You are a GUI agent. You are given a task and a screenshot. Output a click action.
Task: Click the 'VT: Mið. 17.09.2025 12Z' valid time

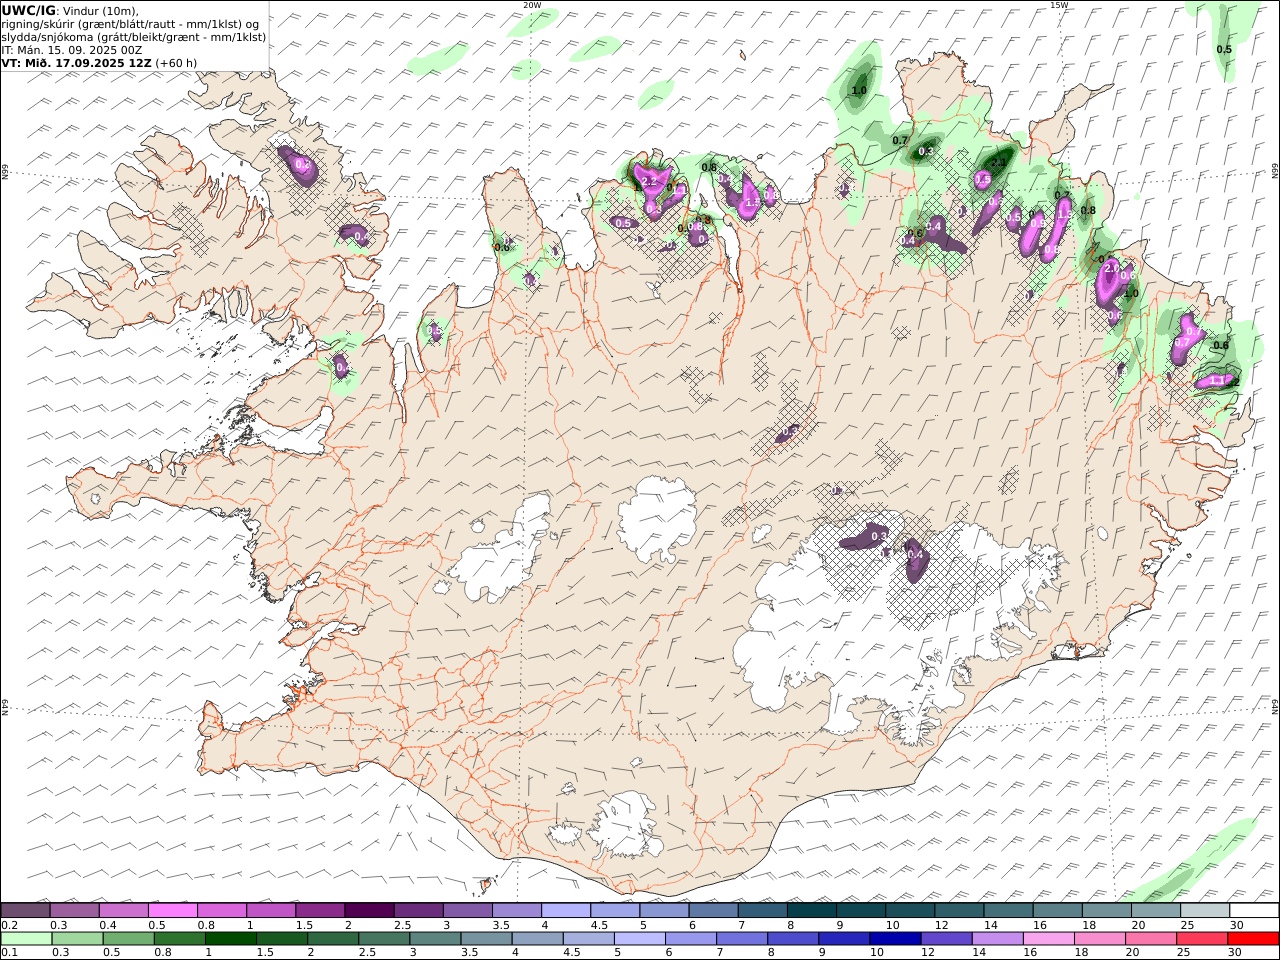pyautogui.click(x=75, y=63)
